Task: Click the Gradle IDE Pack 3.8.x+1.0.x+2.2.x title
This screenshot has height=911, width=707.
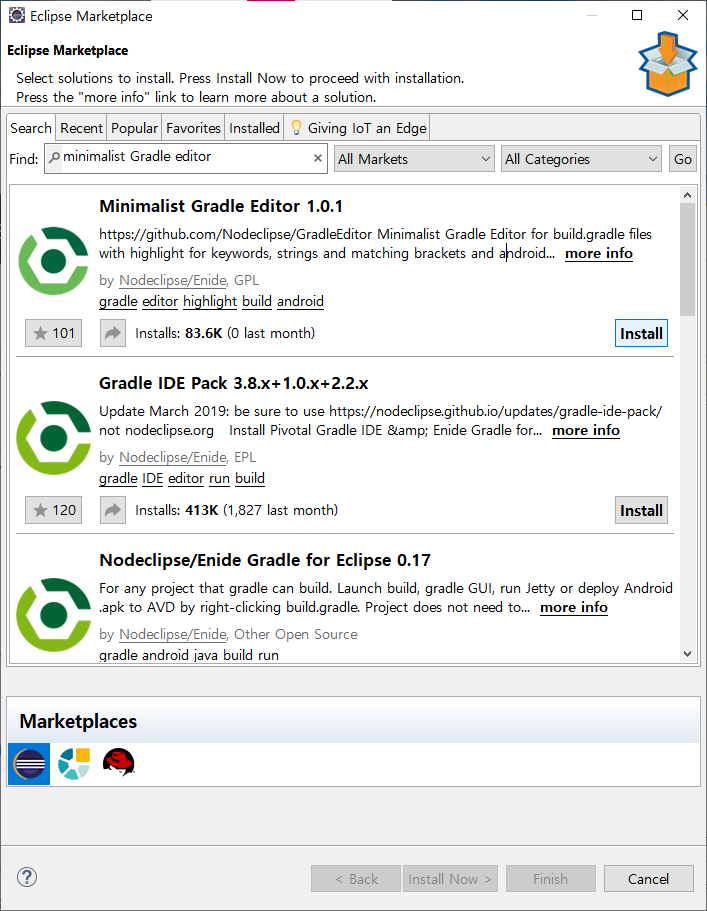Action: coord(234,383)
